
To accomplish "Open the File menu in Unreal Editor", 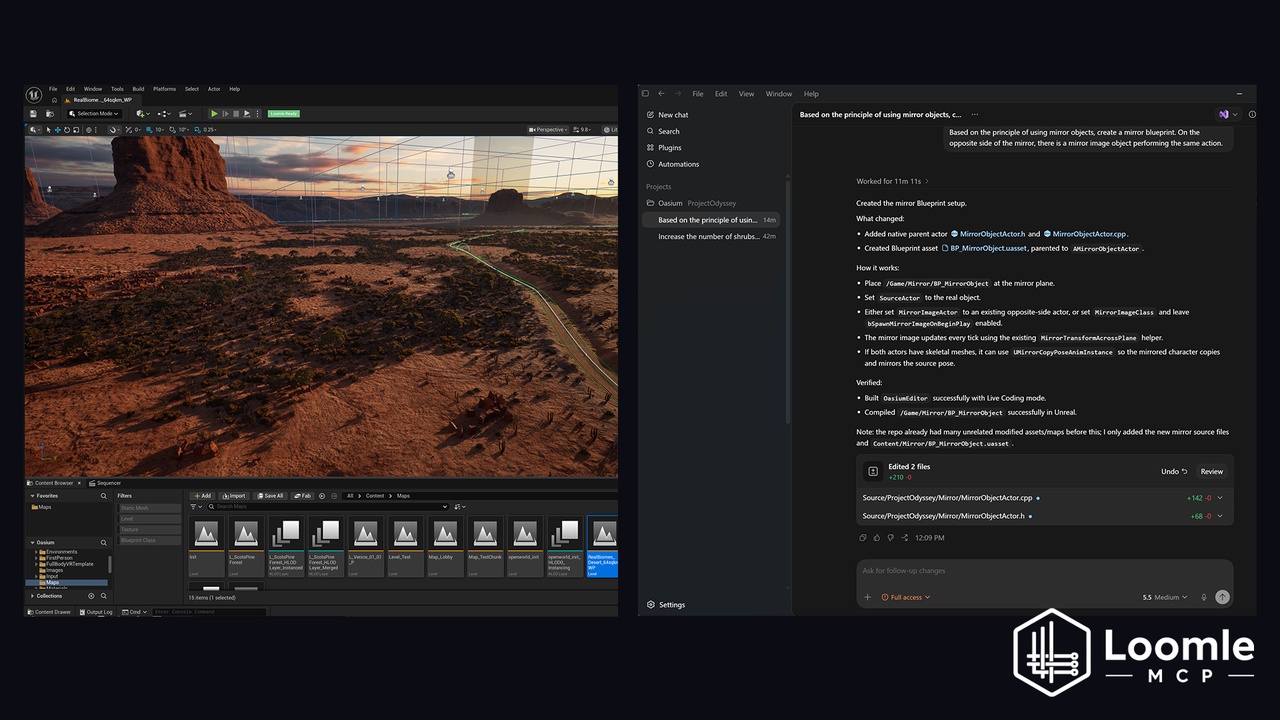I will [x=53, y=89].
